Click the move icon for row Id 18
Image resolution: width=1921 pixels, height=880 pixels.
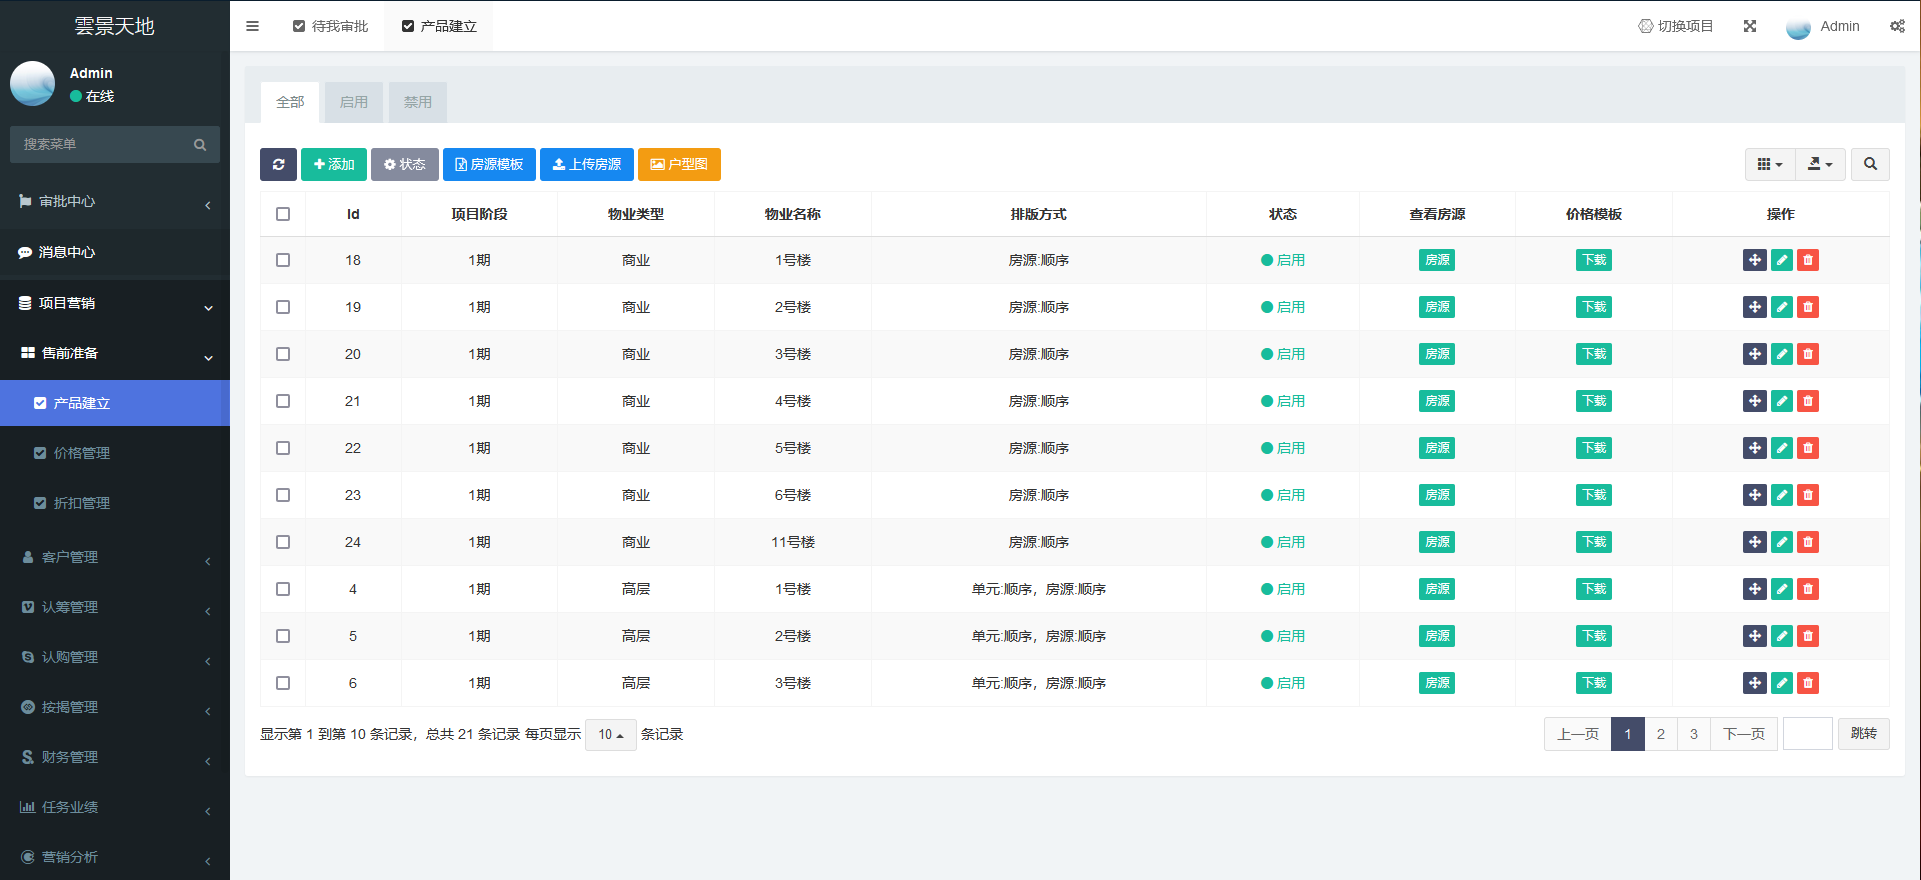[x=1755, y=260]
